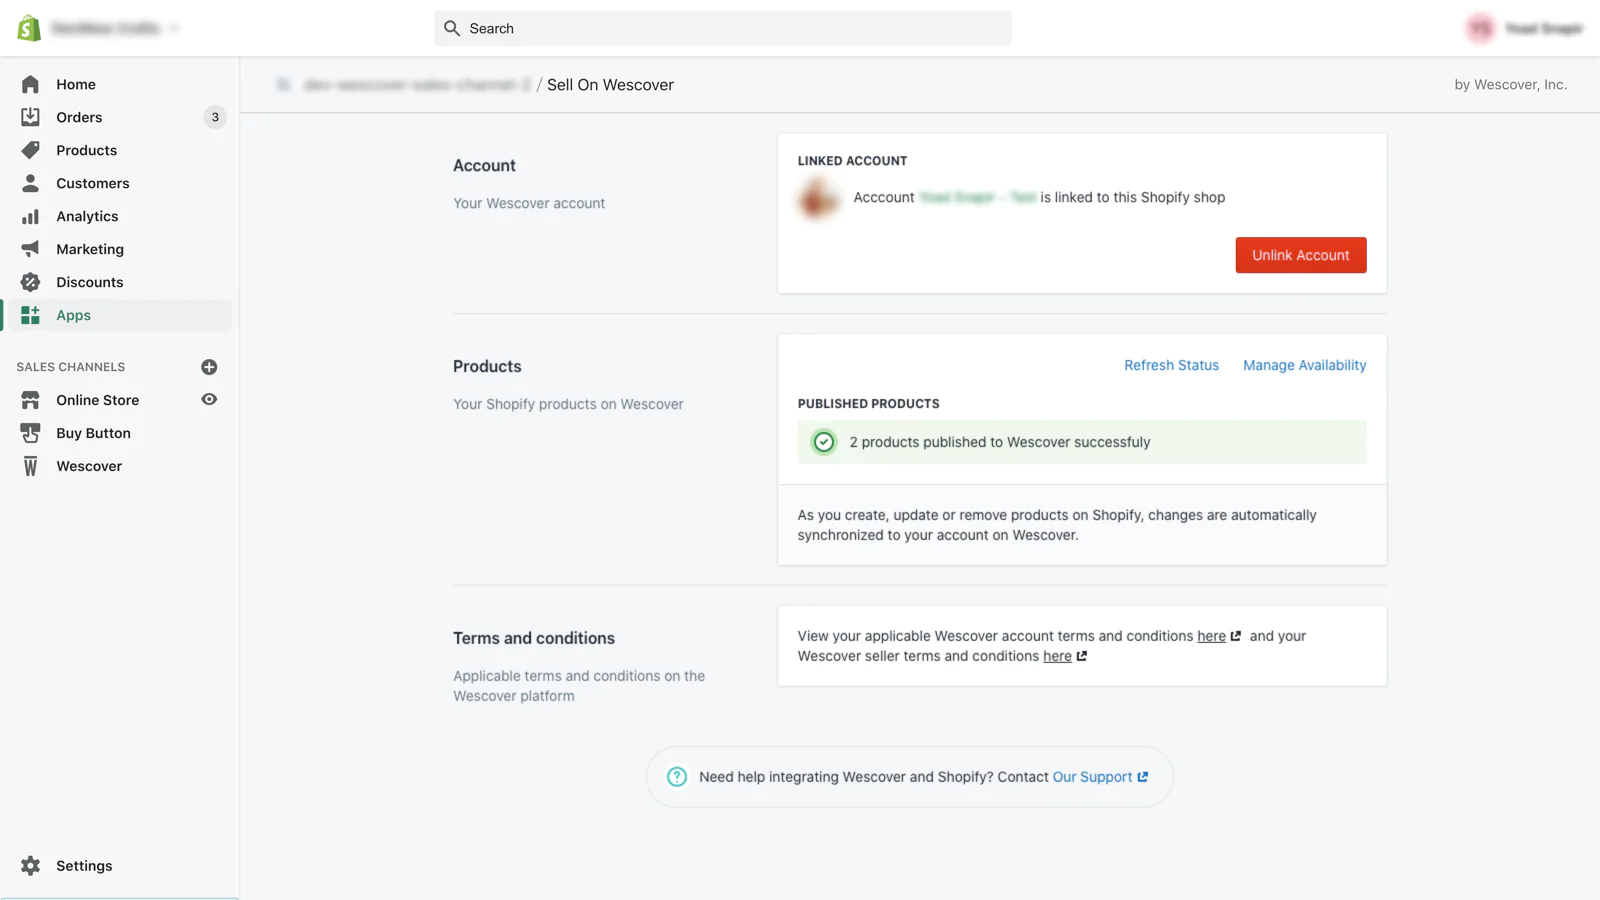Click the 'Terms and conditions' heading
The height and width of the screenshot is (900, 1600).
534,638
